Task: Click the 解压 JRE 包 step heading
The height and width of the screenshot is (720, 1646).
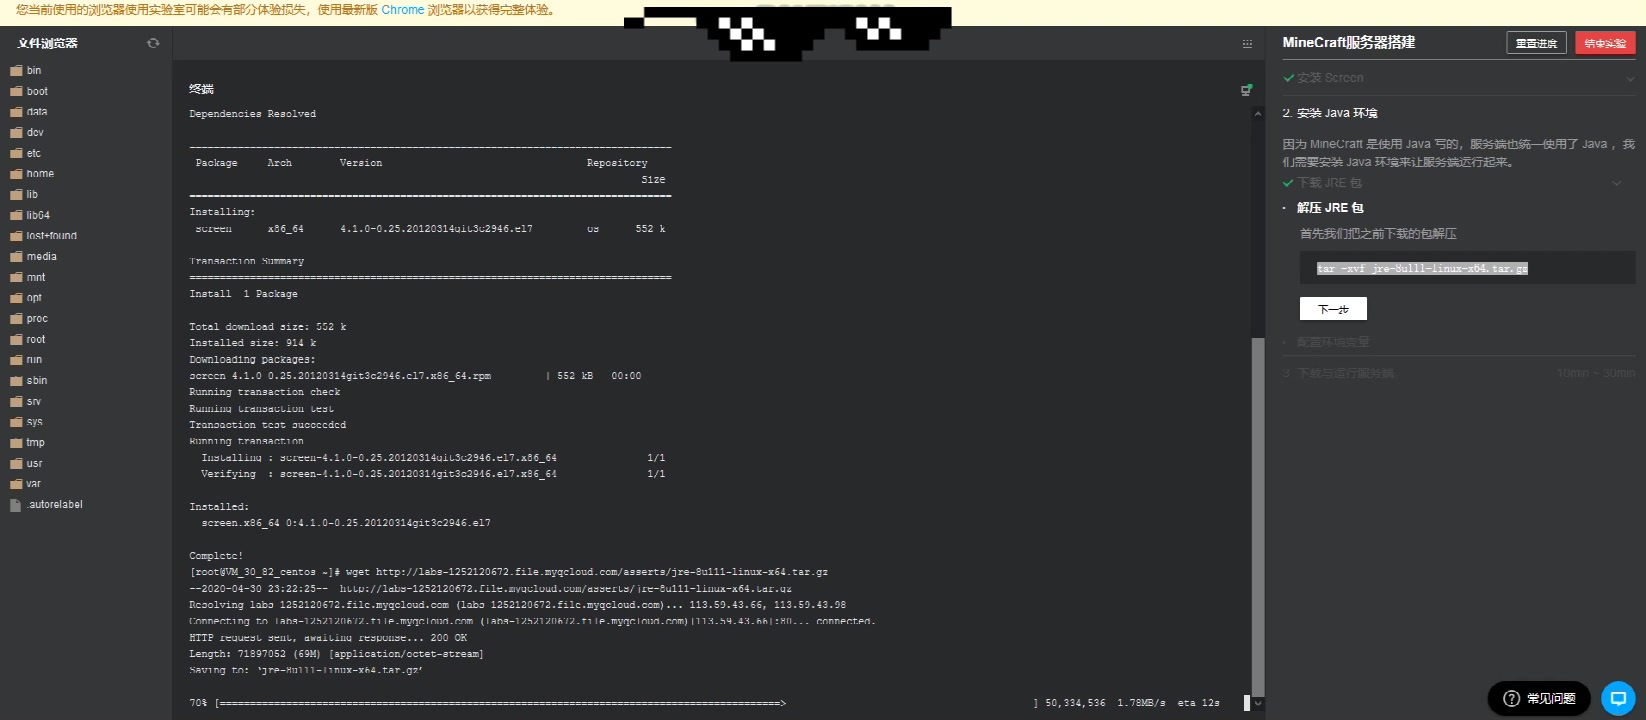Action: coord(1330,208)
